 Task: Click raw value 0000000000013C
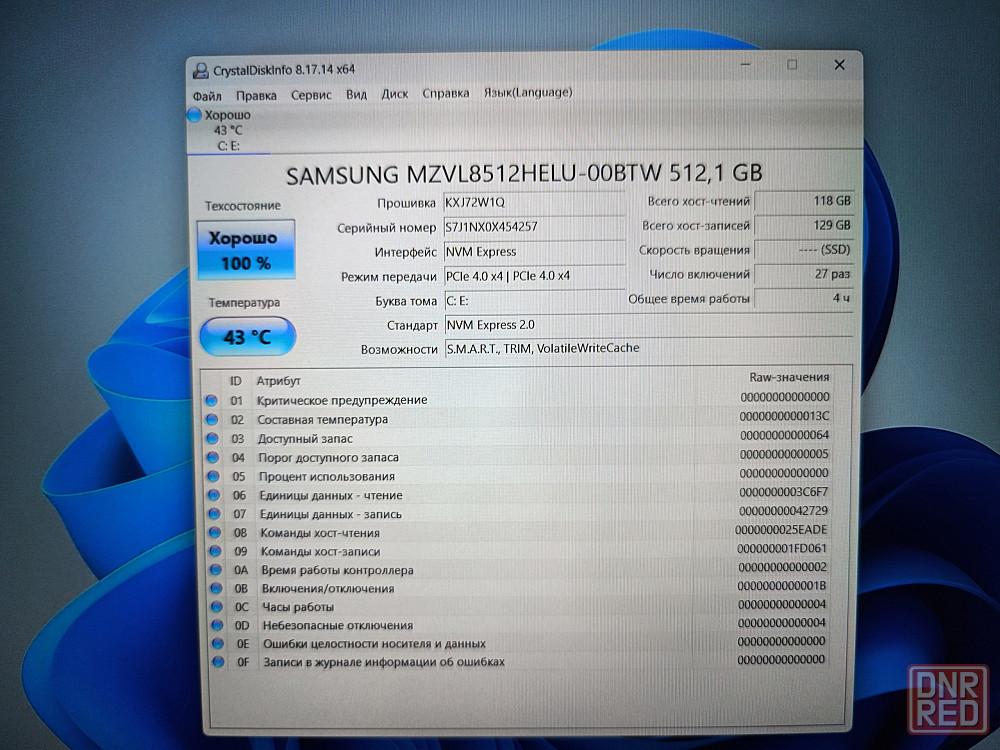(784, 416)
